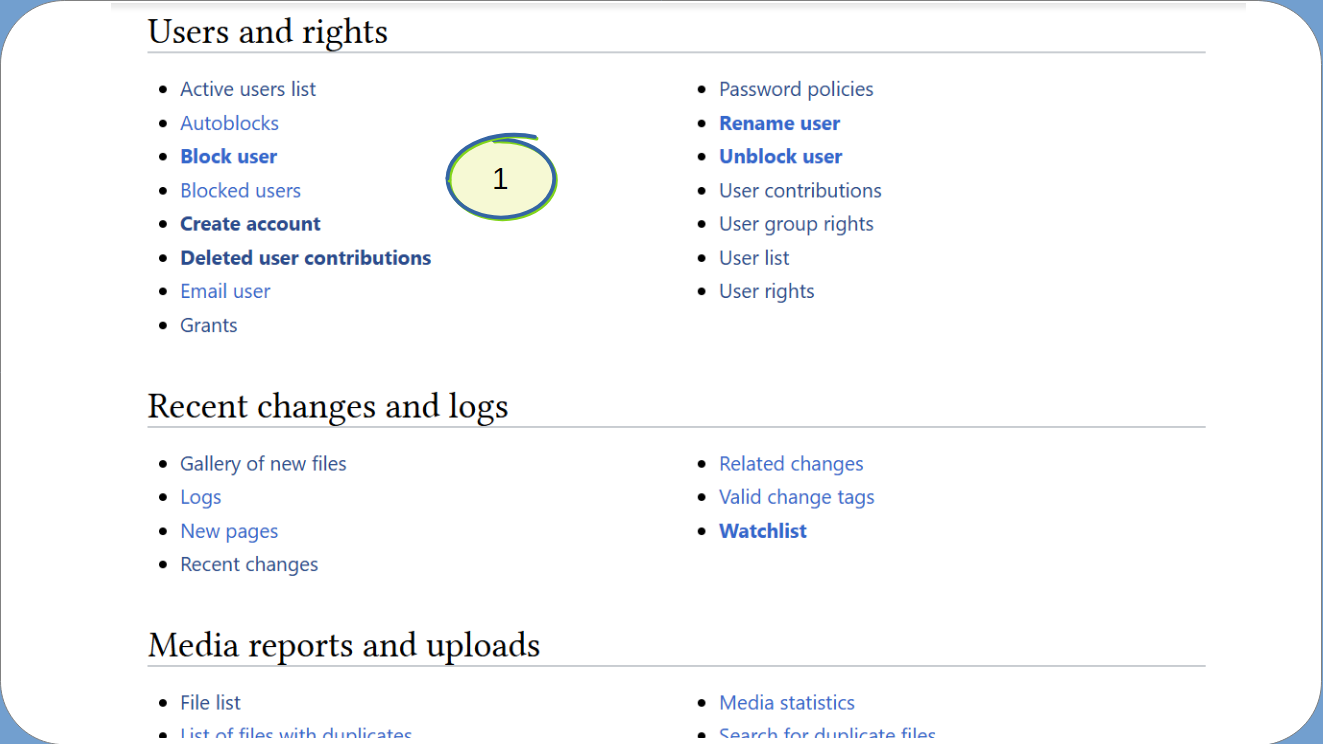Viewport: 1323px width, 744px height.
Task: Open the Active users list link
Action: 248,89
